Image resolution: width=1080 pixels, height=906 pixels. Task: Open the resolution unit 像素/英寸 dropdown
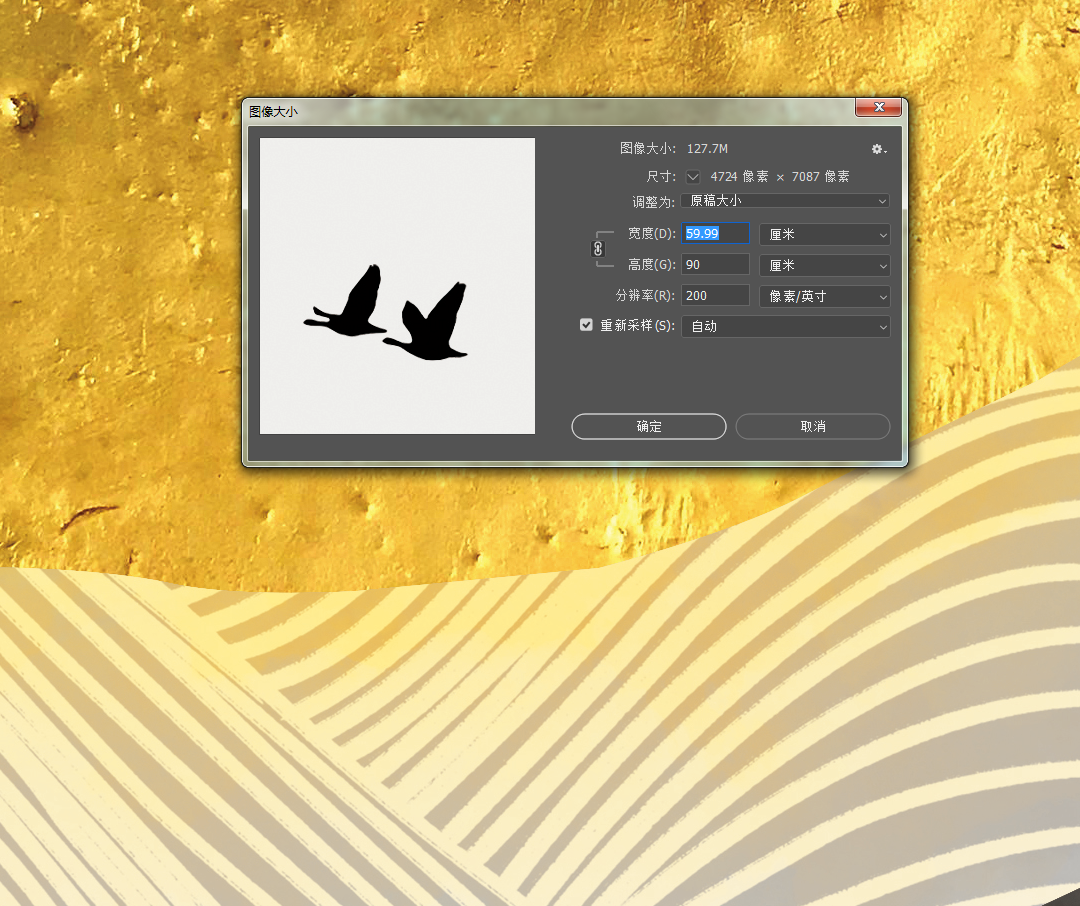(x=824, y=296)
